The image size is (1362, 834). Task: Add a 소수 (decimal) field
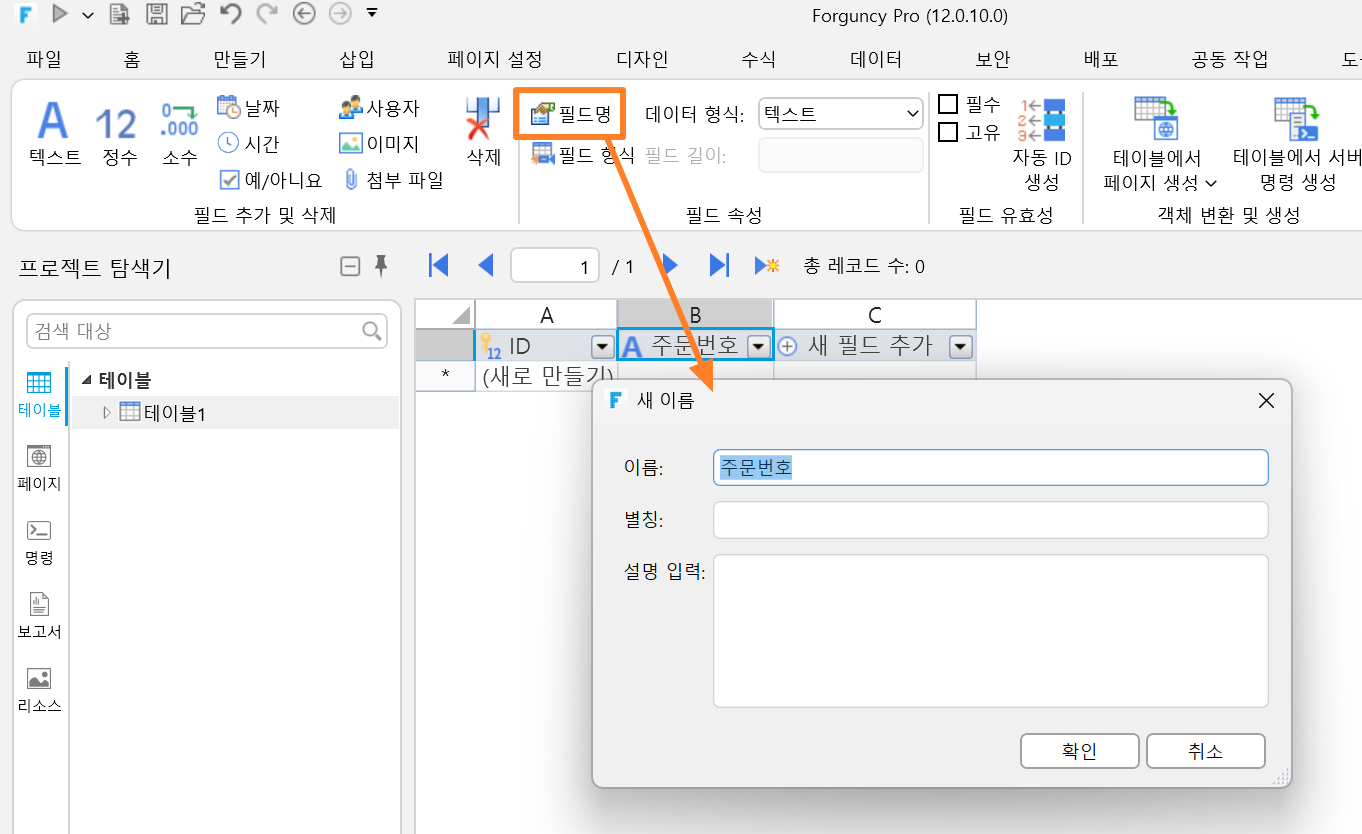[180, 133]
